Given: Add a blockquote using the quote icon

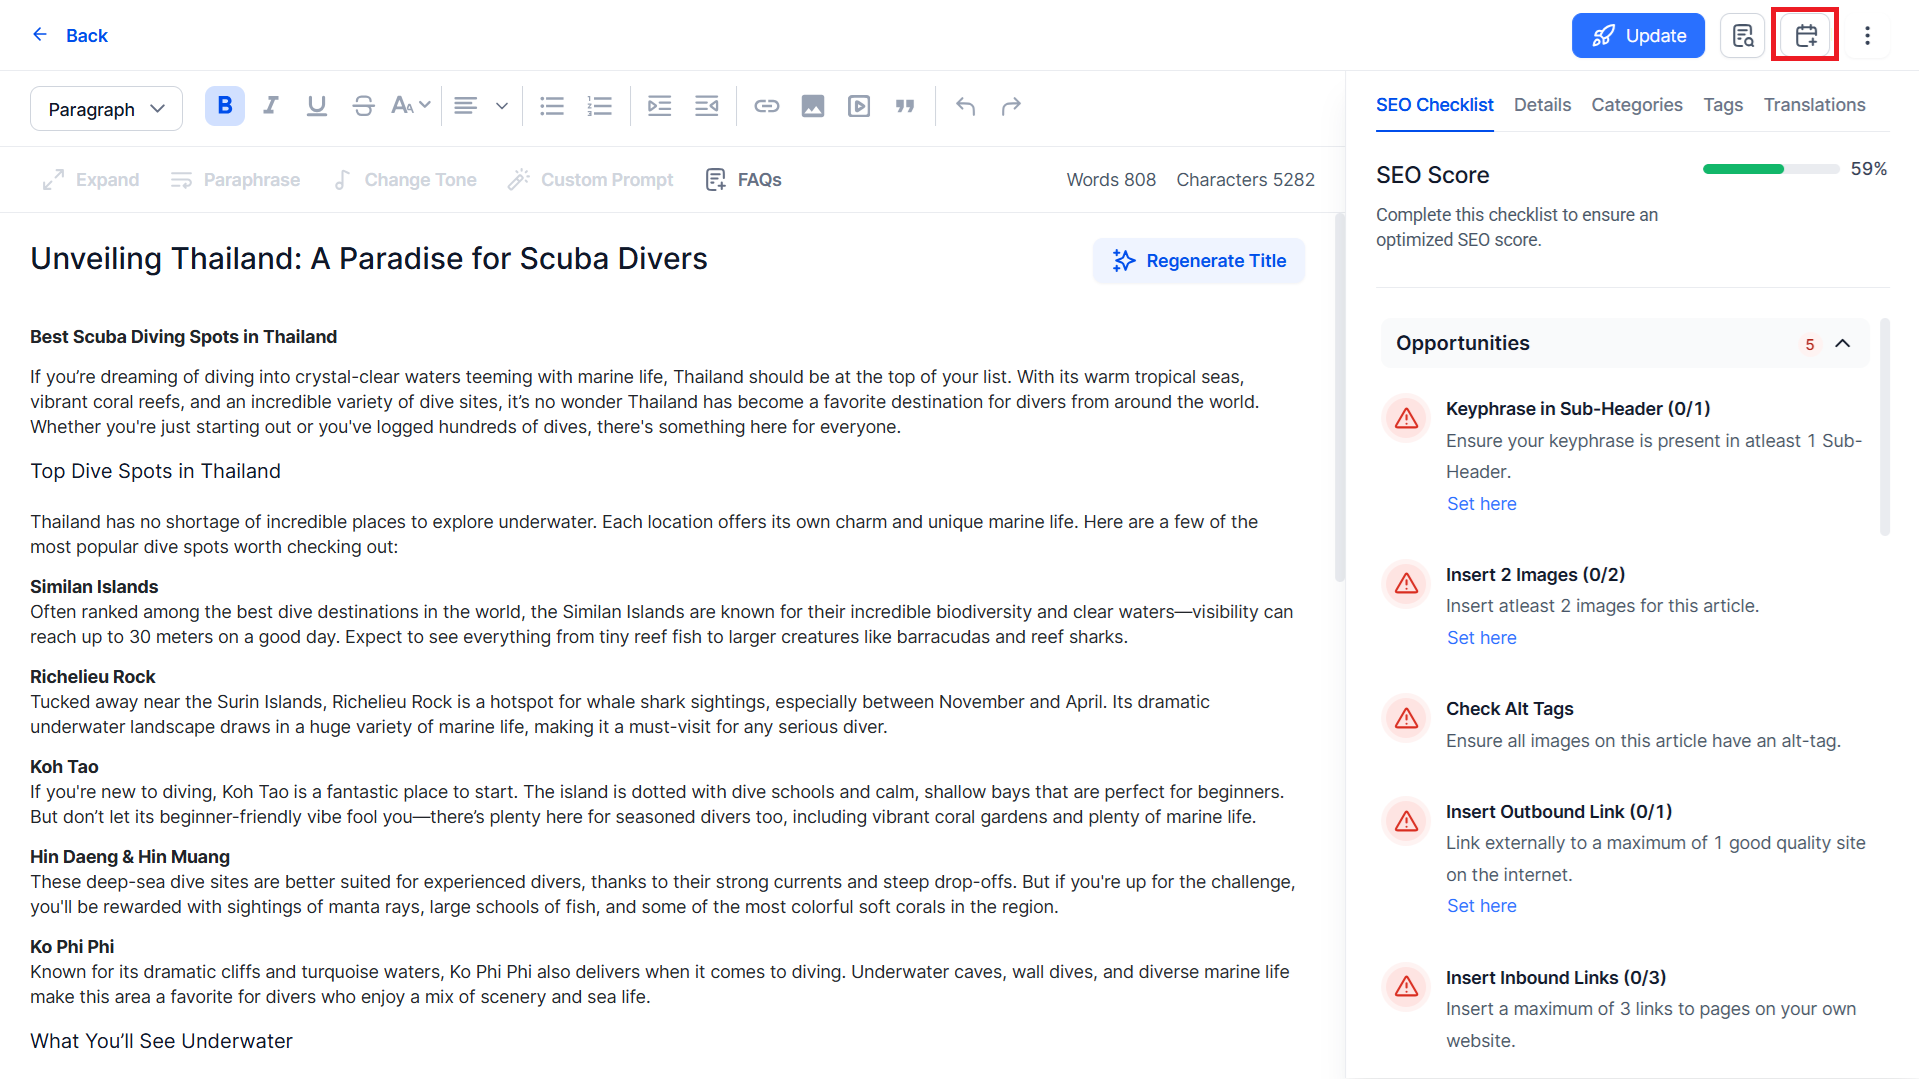Looking at the screenshot, I should pyautogui.click(x=905, y=106).
